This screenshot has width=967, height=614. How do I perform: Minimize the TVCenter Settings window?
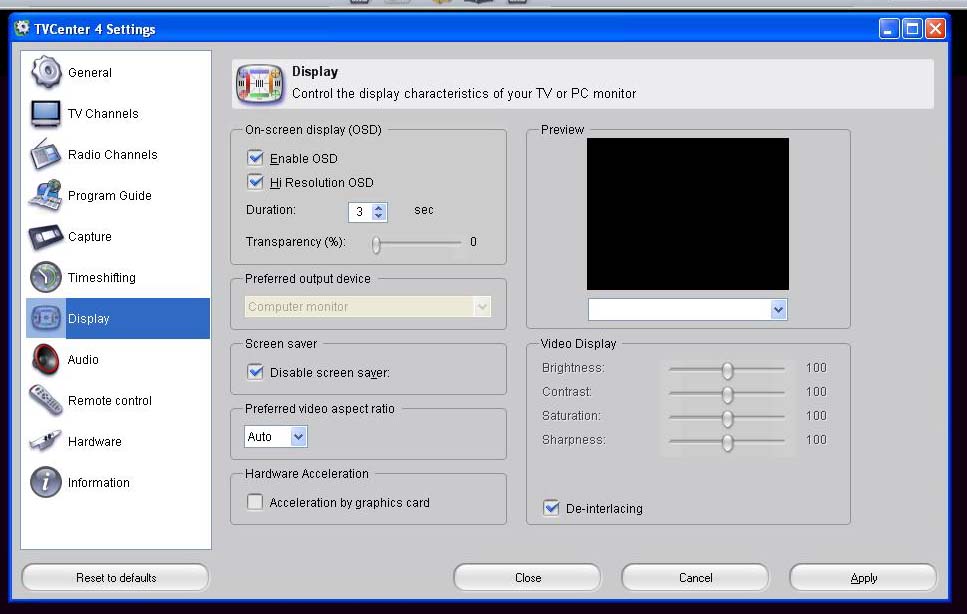click(889, 28)
